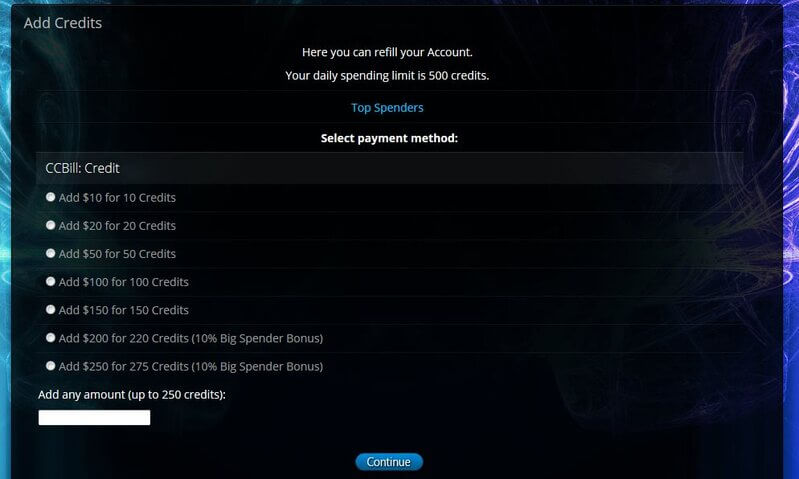Open the Top Spenders link
Screen dimensions: 799x479
tap(387, 108)
